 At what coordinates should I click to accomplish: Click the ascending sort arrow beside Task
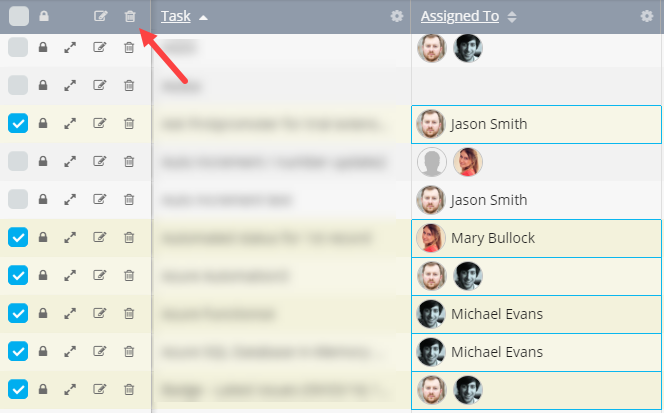click(x=204, y=17)
